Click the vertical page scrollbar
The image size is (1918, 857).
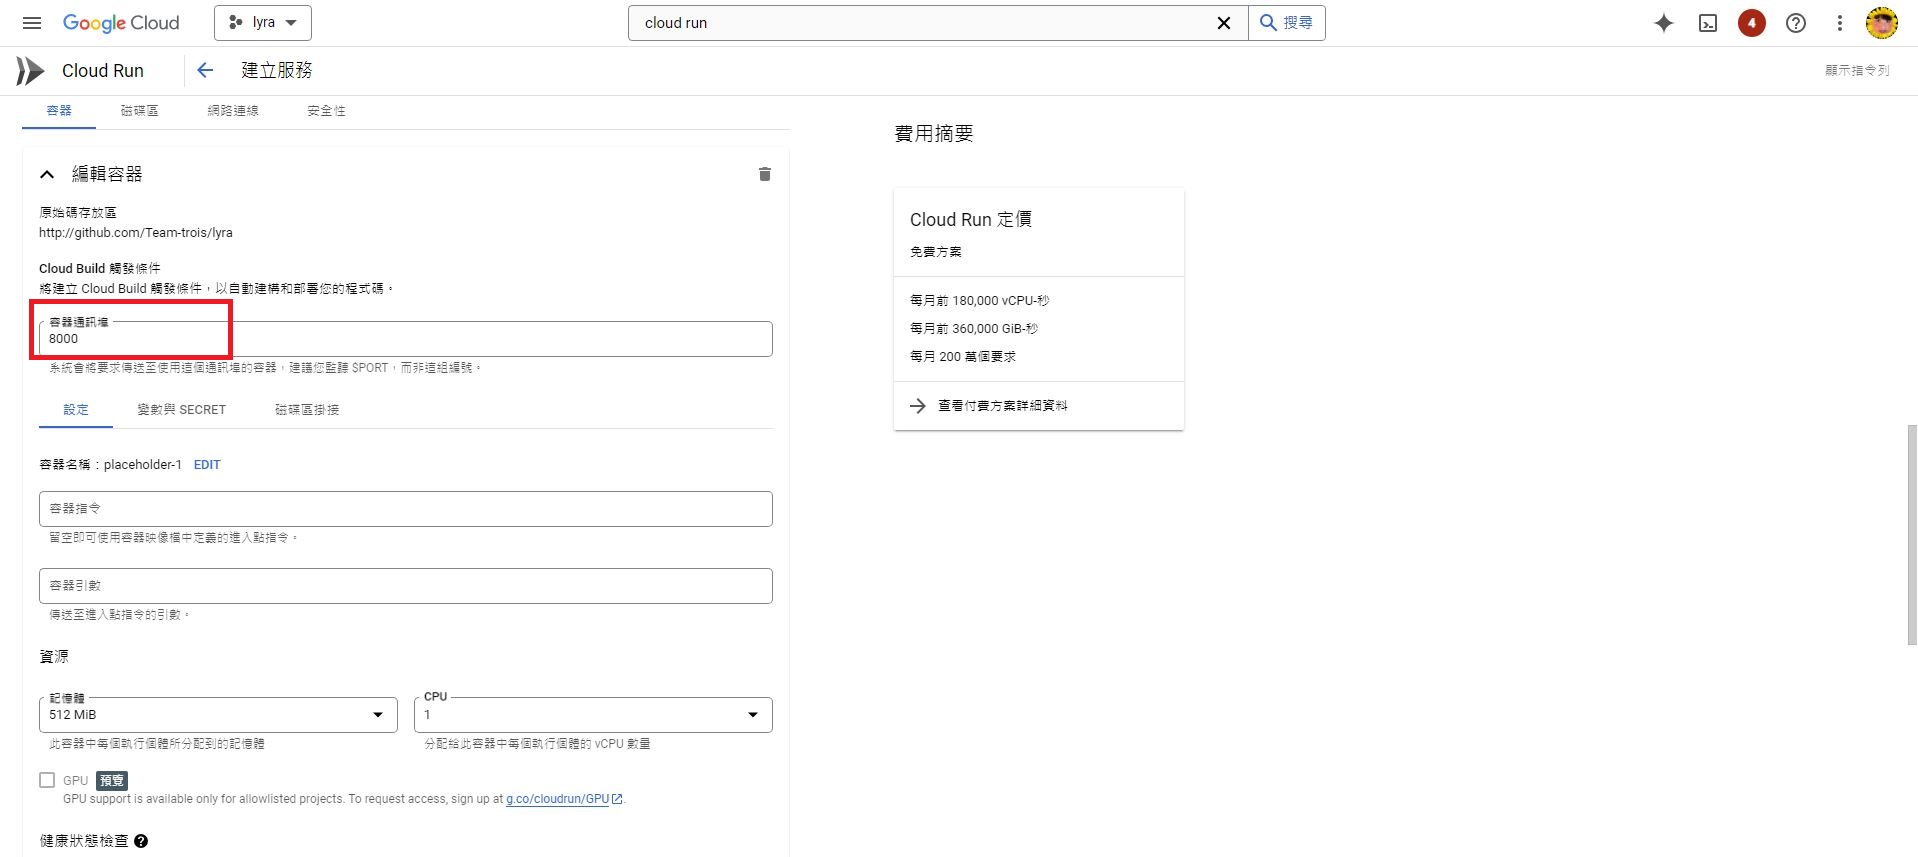[x=1912, y=535]
